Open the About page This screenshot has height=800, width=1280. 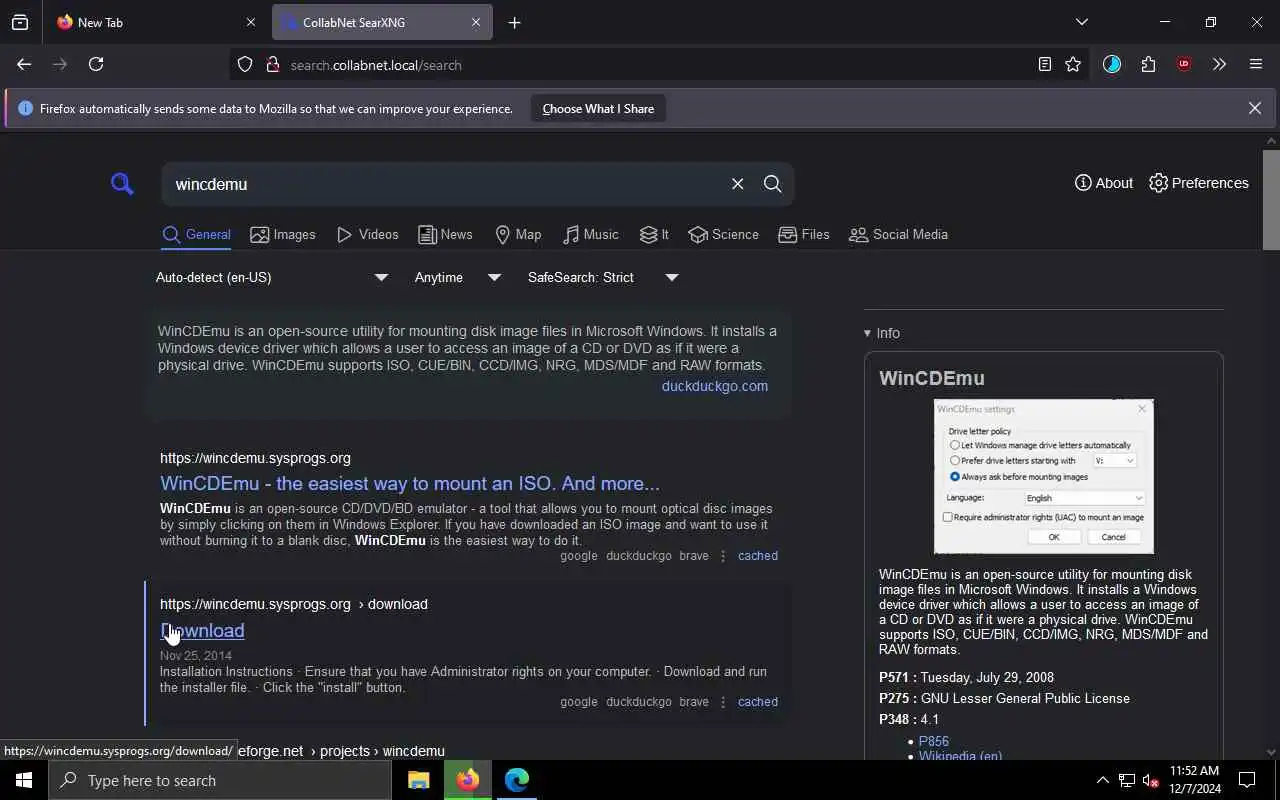pos(1103,183)
